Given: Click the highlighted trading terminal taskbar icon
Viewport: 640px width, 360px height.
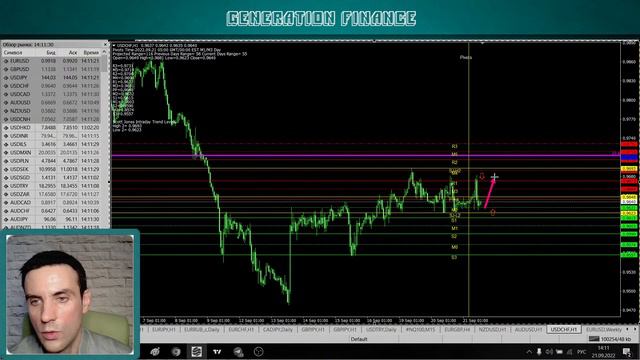Looking at the screenshot, I should [x=196, y=351].
